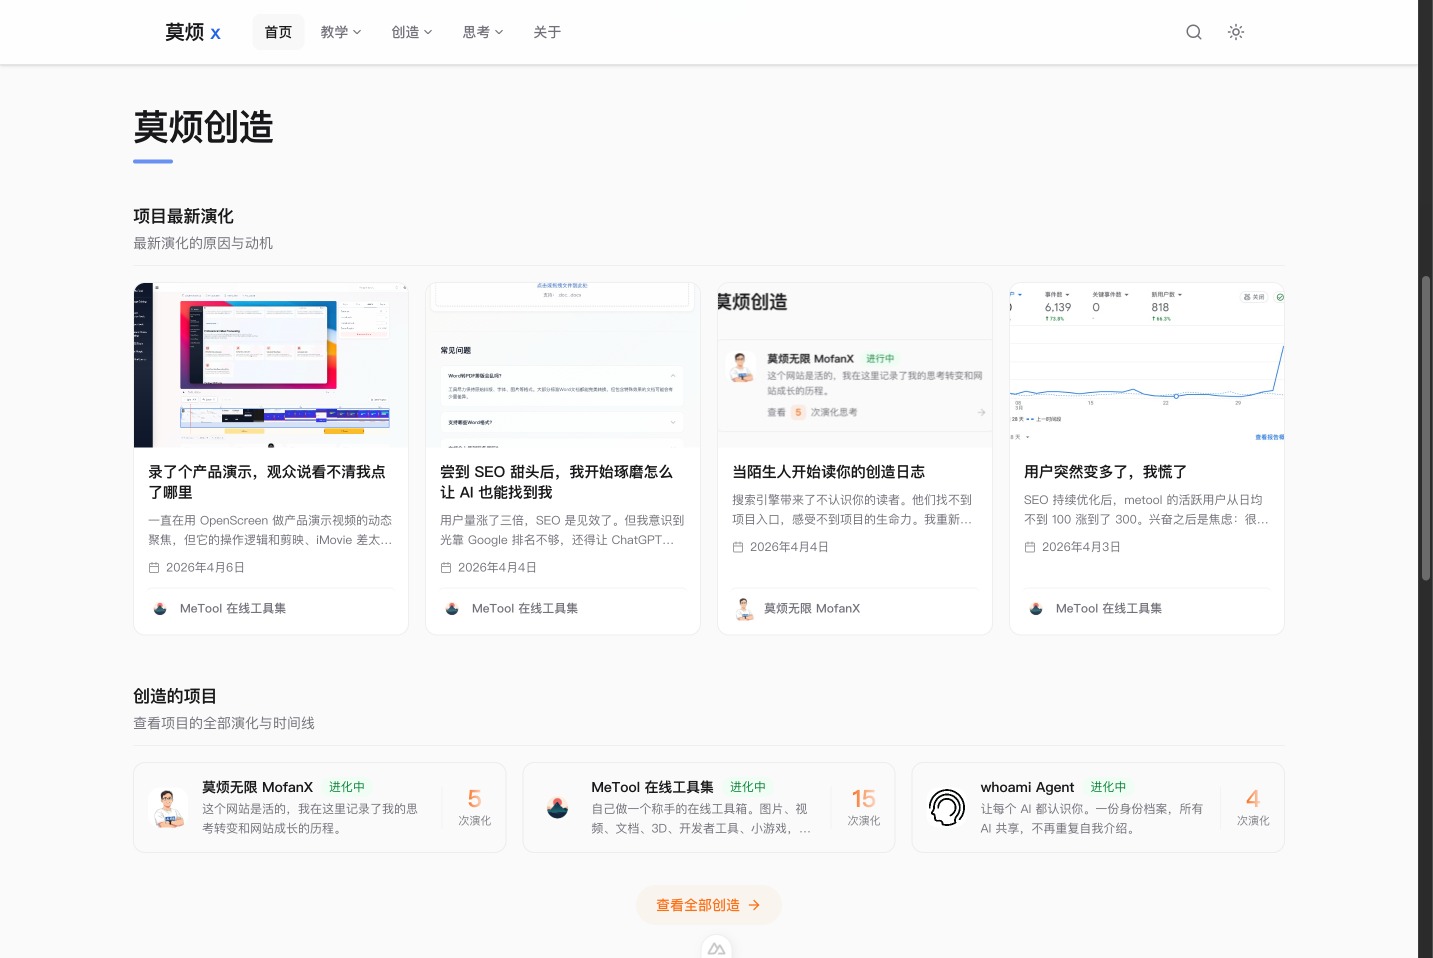Viewport: 1433px width, 958px height.
Task: Open the article 用户突然变多了，我慌了
Action: pos(1104,471)
